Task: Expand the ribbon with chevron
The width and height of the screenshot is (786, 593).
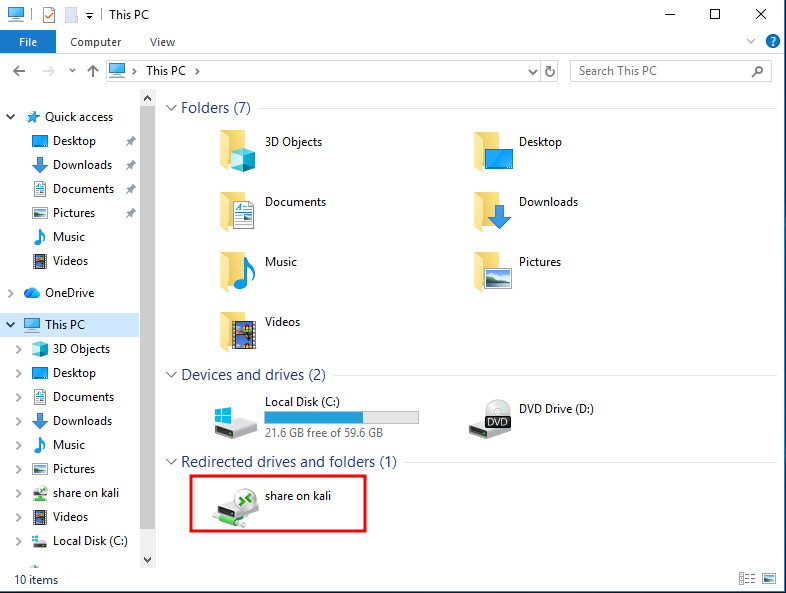Action: 750,41
